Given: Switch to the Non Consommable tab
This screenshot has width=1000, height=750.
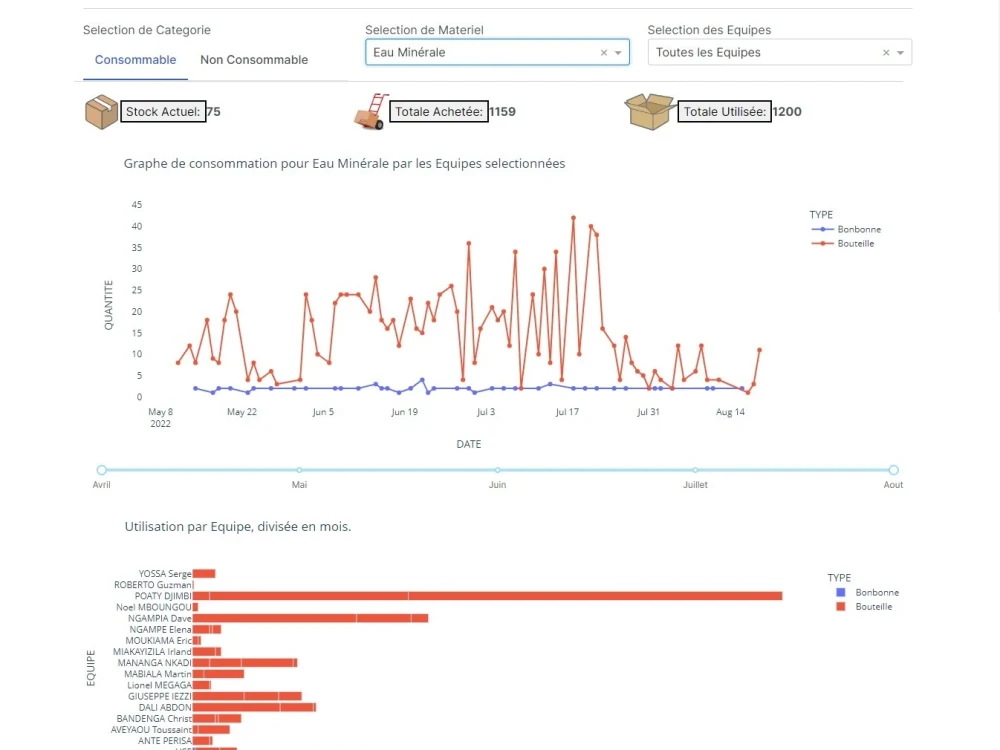Looking at the screenshot, I should coord(253,60).
